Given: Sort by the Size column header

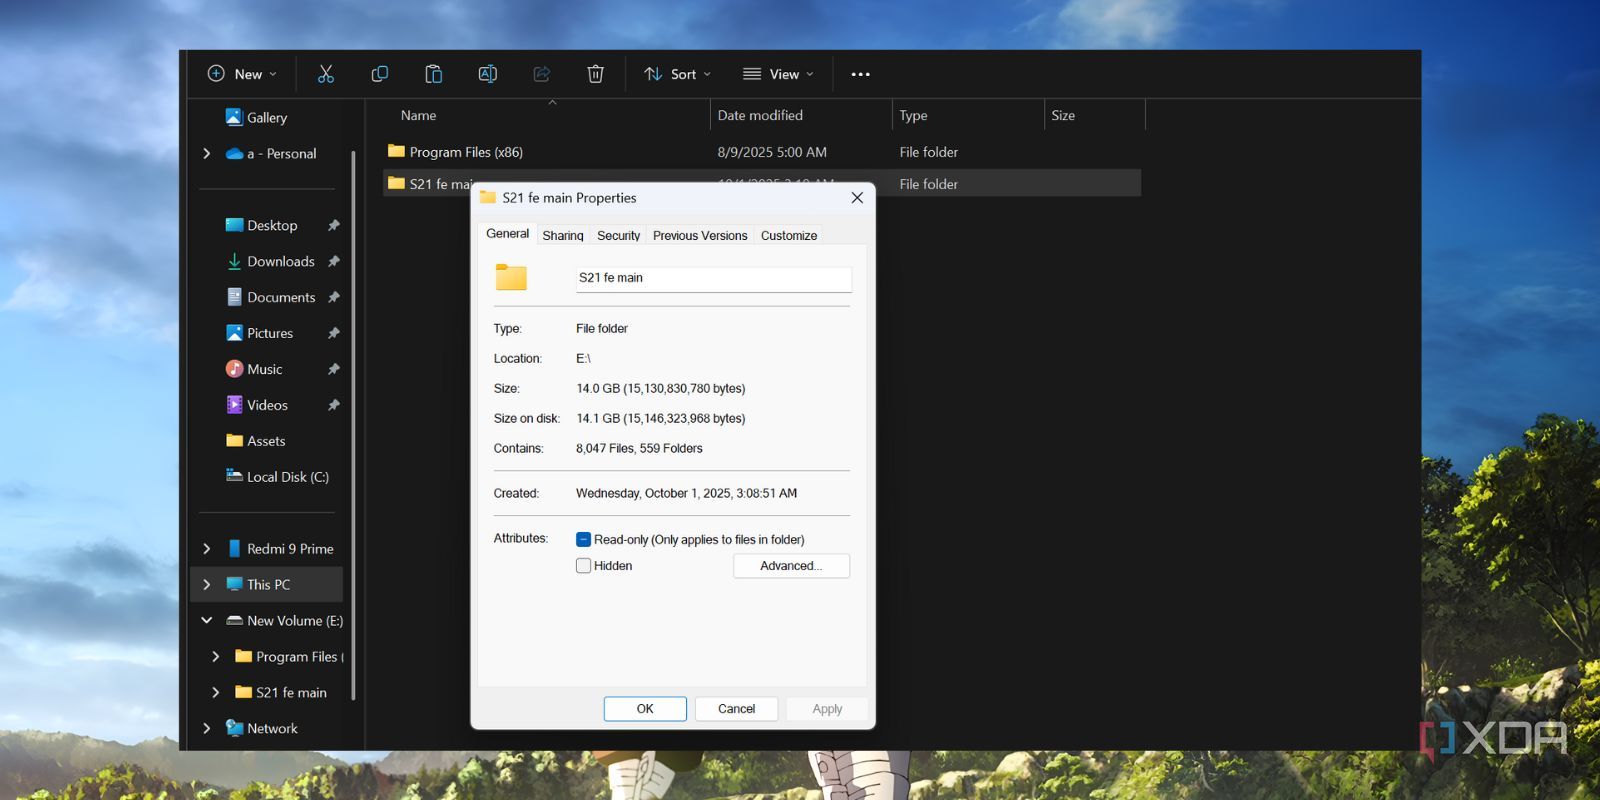Looking at the screenshot, I should coord(1095,115).
